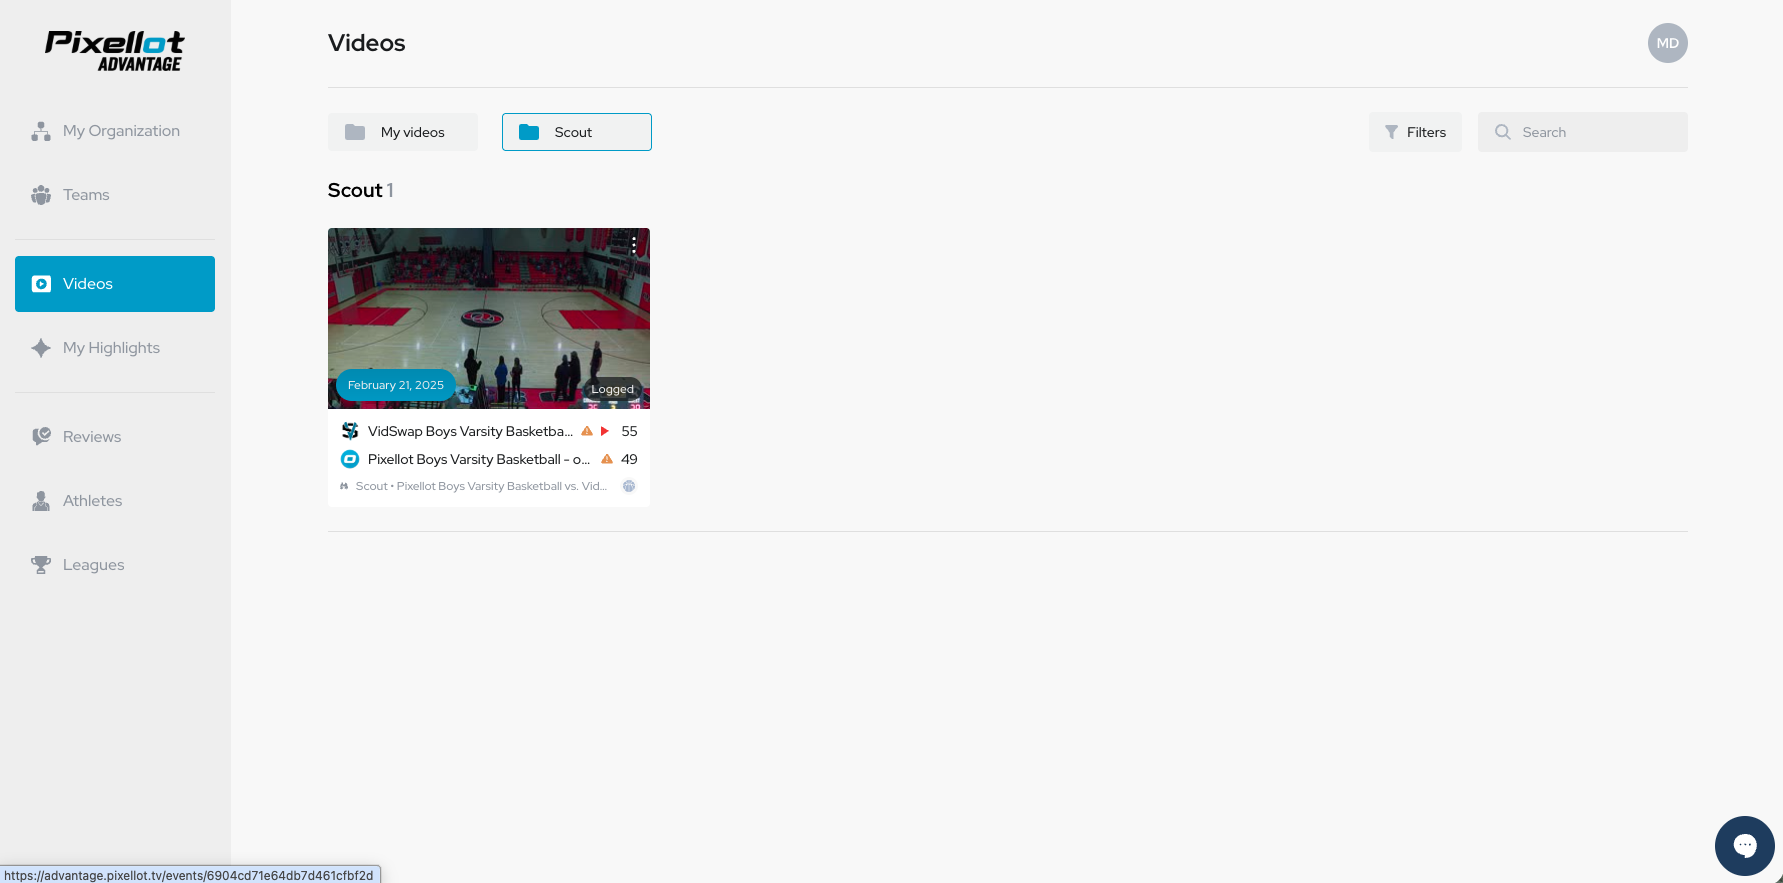
Task: Open the chat support bubble
Action: tap(1744, 846)
